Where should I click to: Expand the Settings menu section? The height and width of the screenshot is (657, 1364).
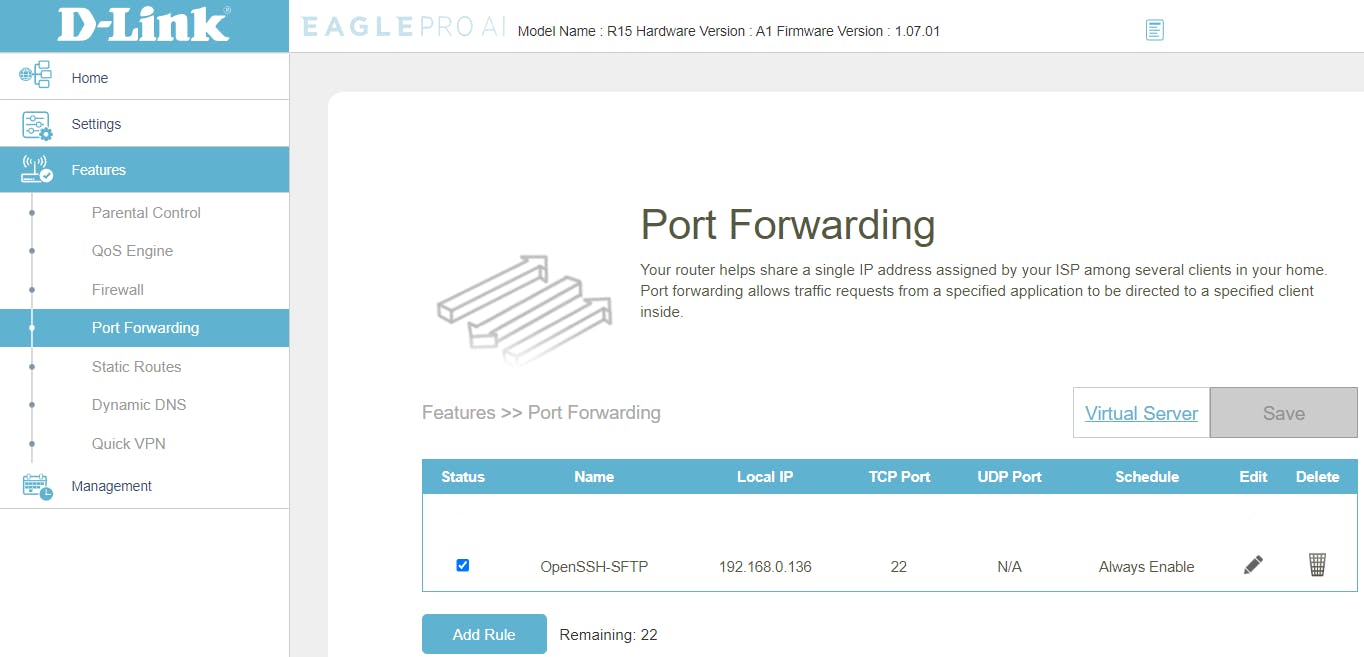[96, 124]
